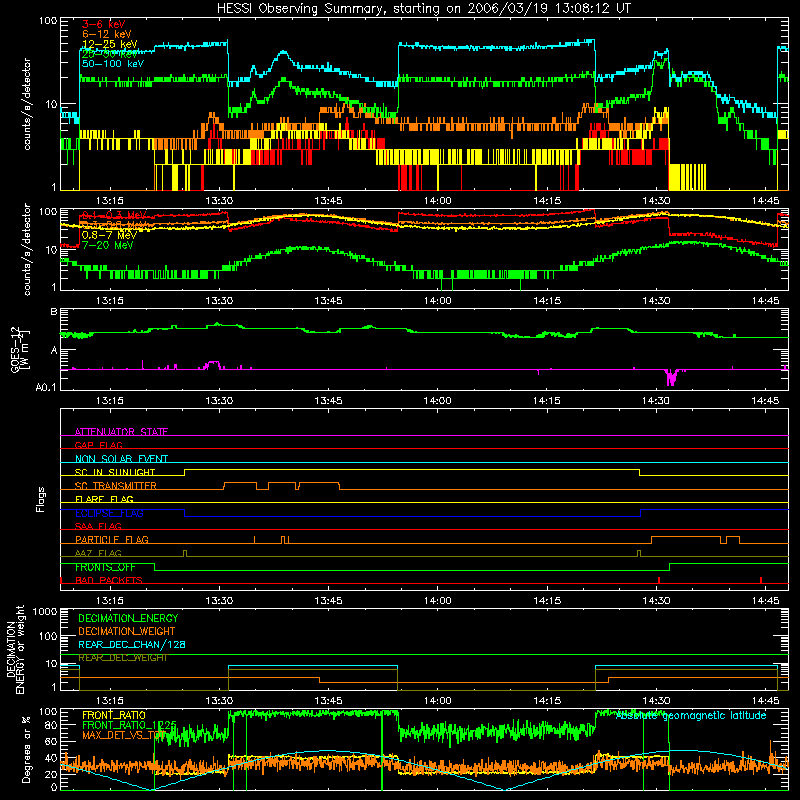Click the ECLIPSE_FLAG label

[109, 513]
